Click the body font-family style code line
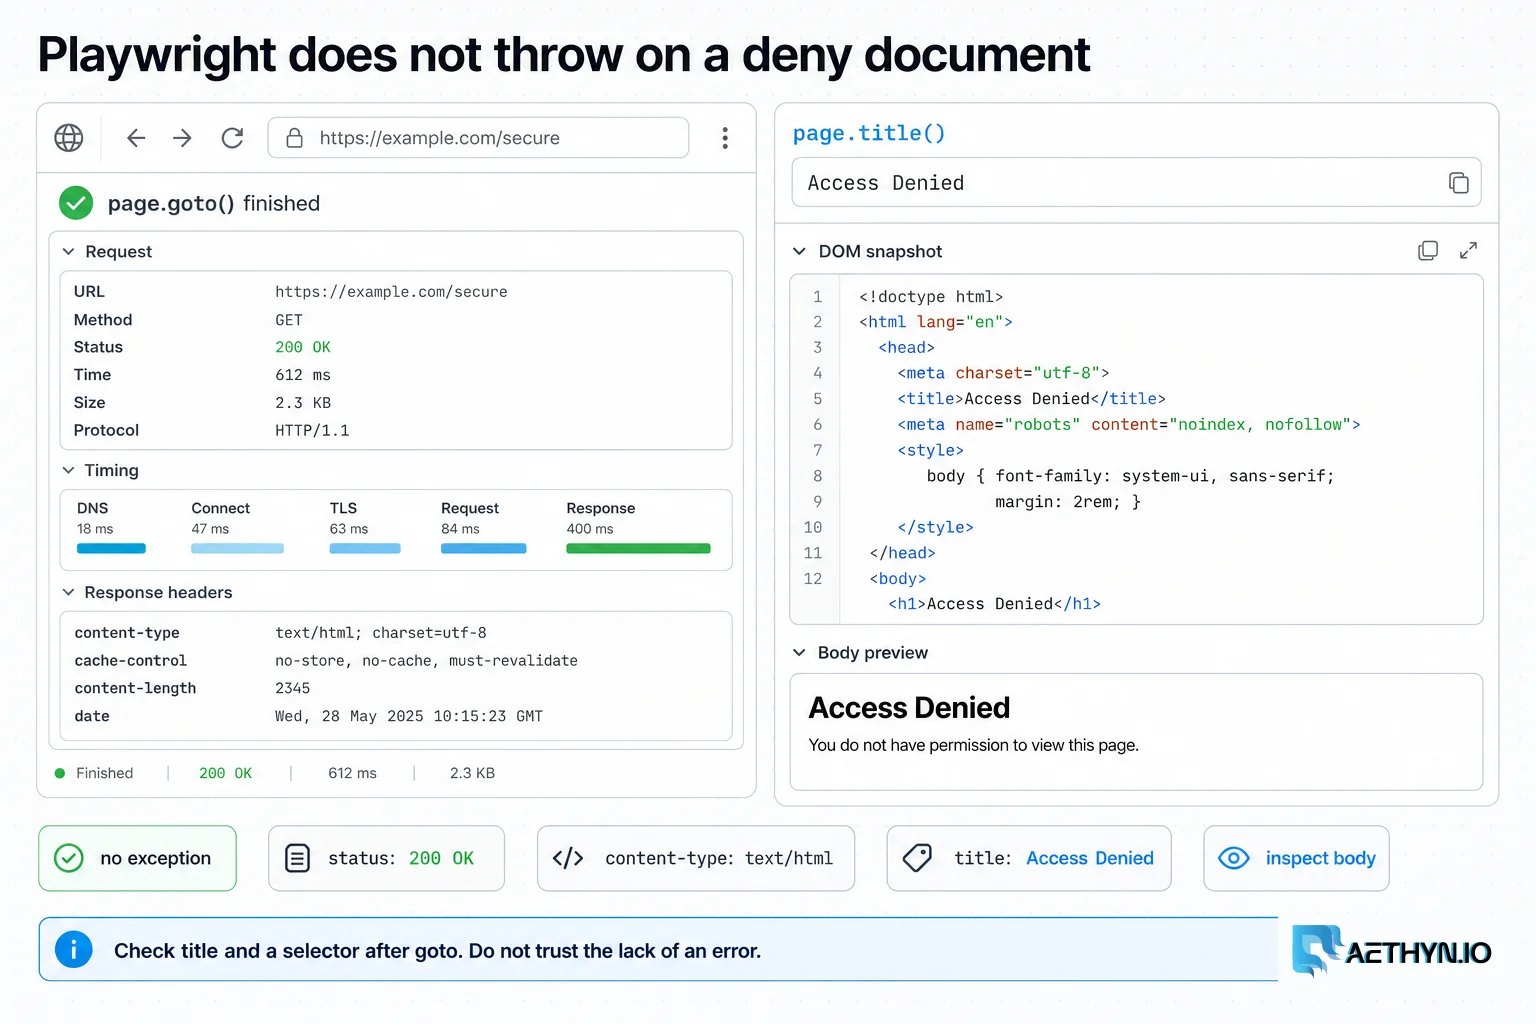Image resolution: width=1536 pixels, height=1024 pixels. [x=1130, y=476]
